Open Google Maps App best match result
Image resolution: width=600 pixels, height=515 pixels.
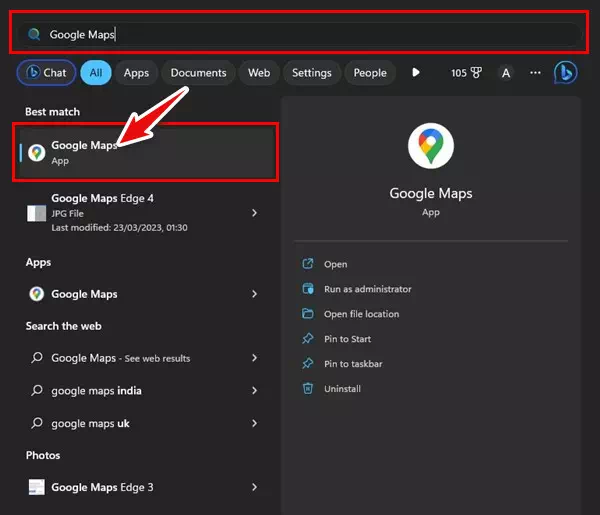[145, 152]
